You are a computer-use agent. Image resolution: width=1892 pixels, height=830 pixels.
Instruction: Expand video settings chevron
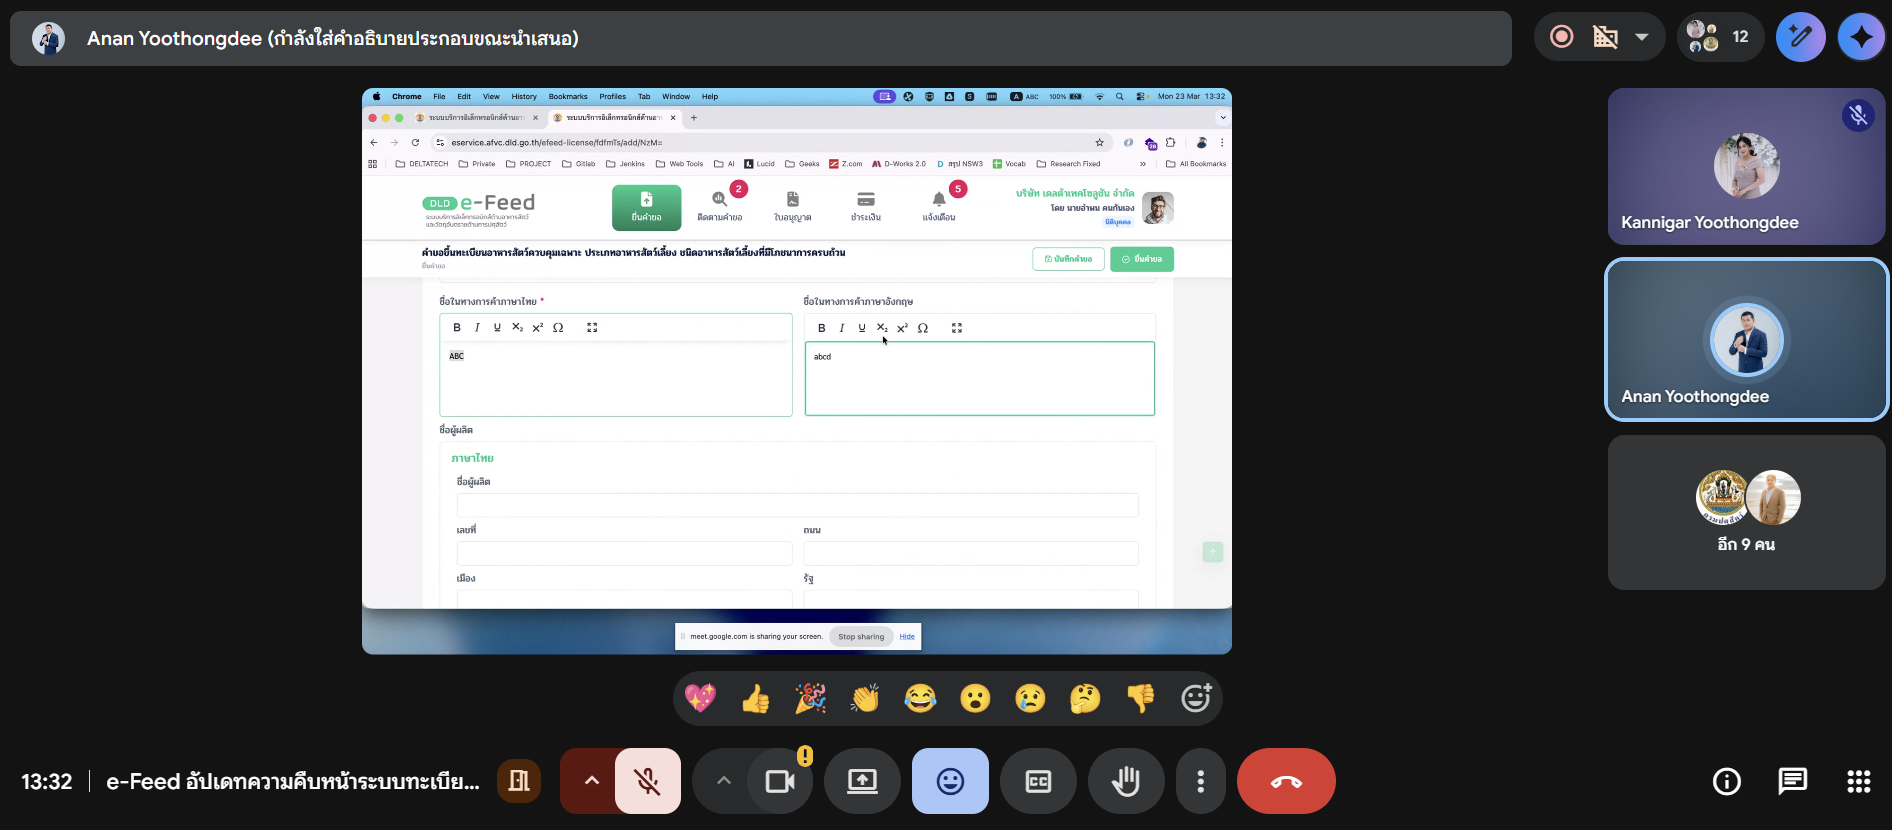pyautogui.click(x=723, y=781)
